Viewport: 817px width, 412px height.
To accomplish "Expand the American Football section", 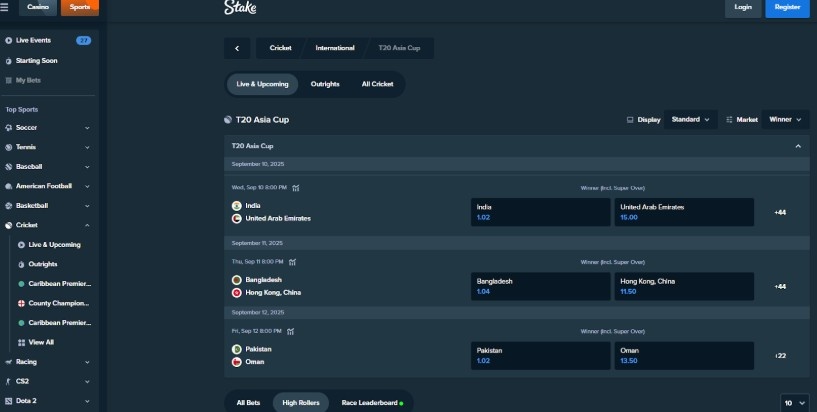I will pos(87,186).
